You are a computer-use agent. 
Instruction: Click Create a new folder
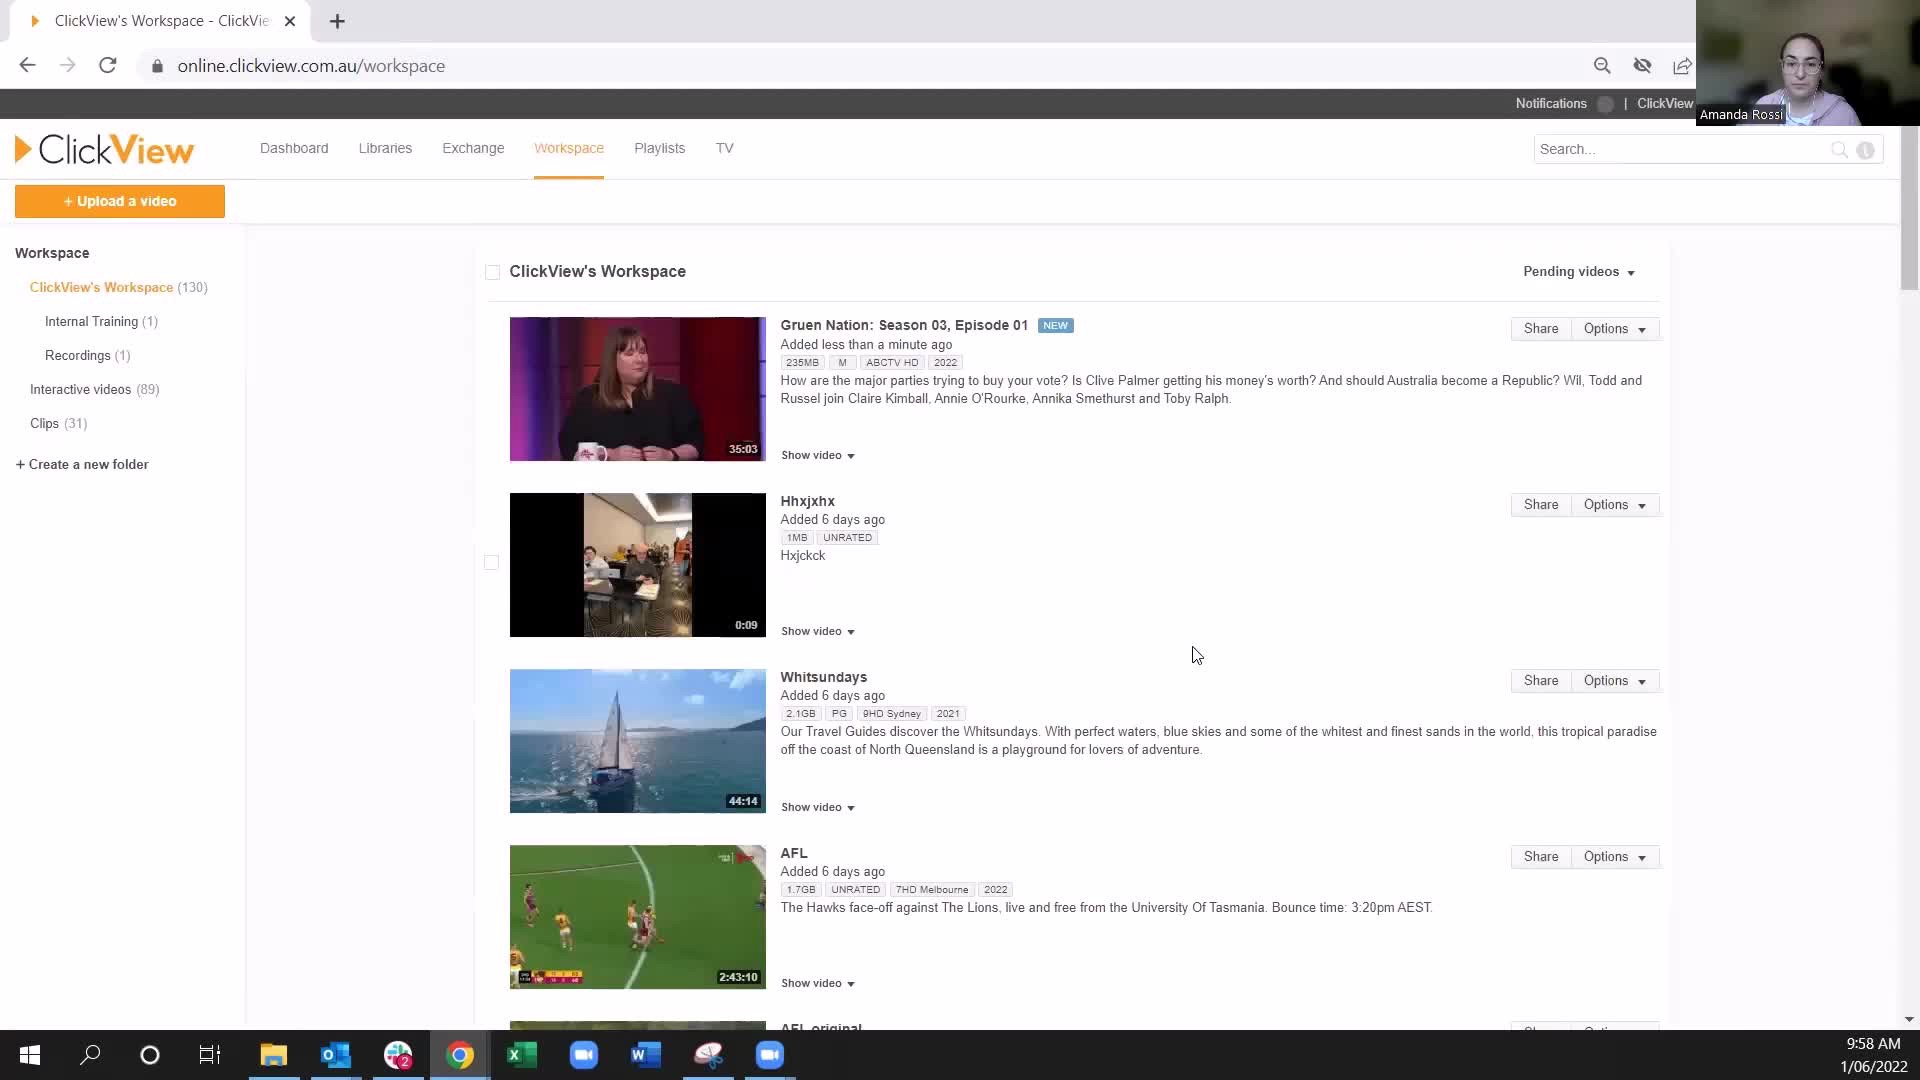point(82,464)
